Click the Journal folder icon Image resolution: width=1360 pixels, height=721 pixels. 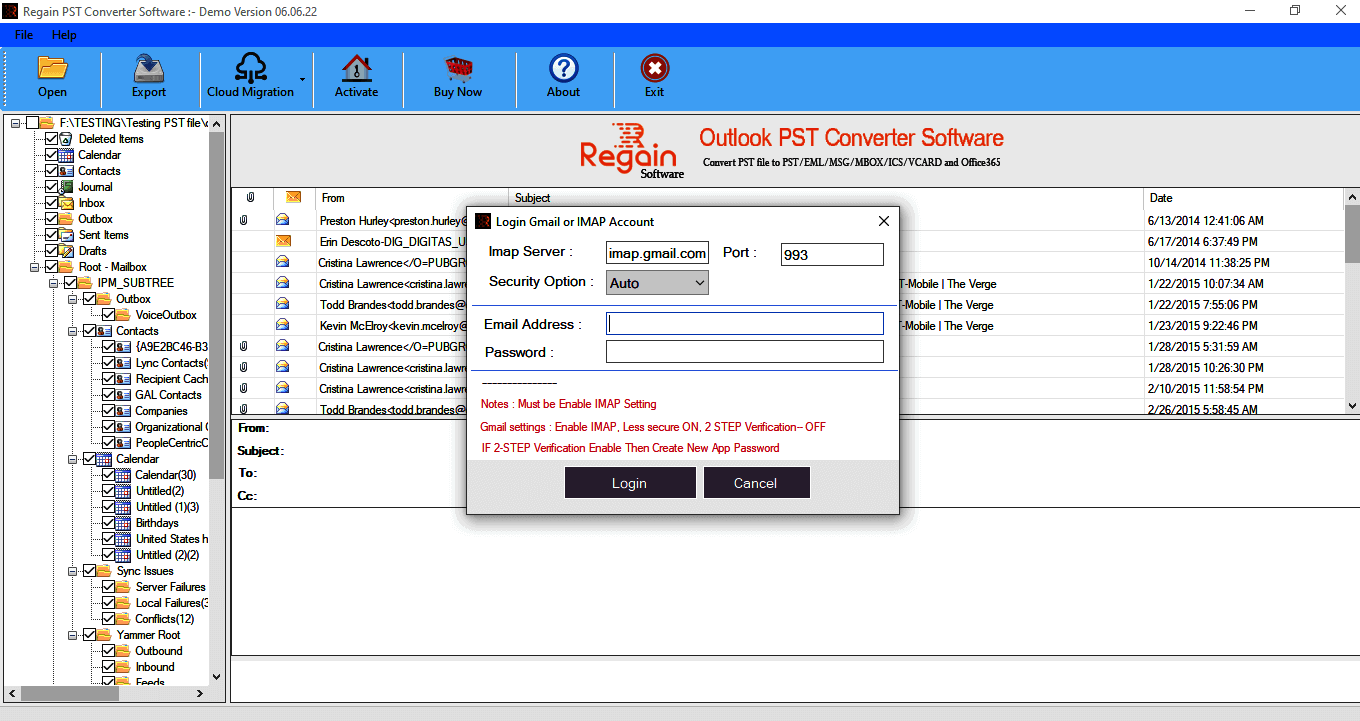tap(68, 187)
